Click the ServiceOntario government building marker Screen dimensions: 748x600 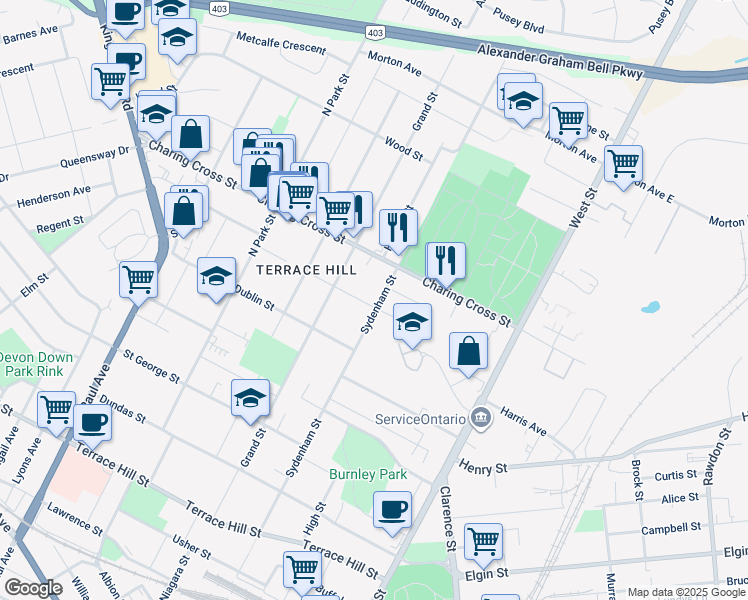480,416
